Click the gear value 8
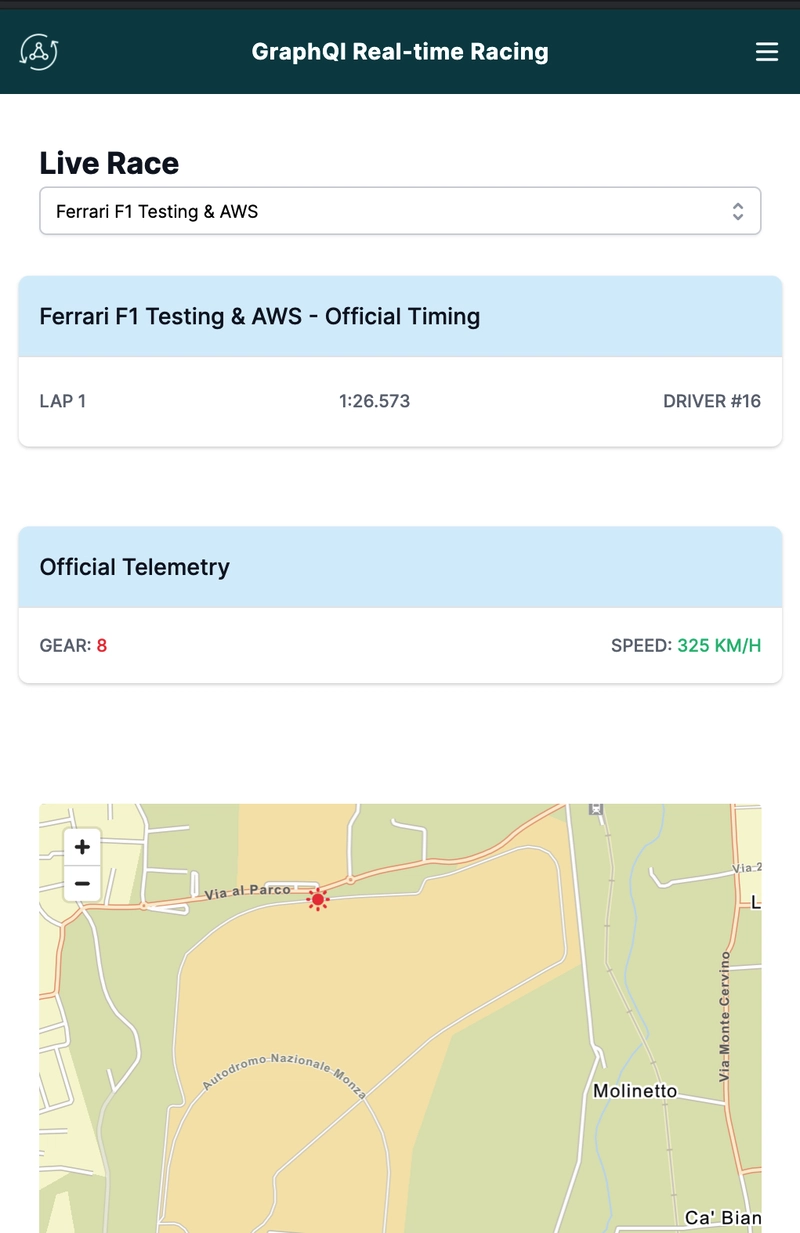Viewport: 800px width, 1233px height. pos(102,646)
